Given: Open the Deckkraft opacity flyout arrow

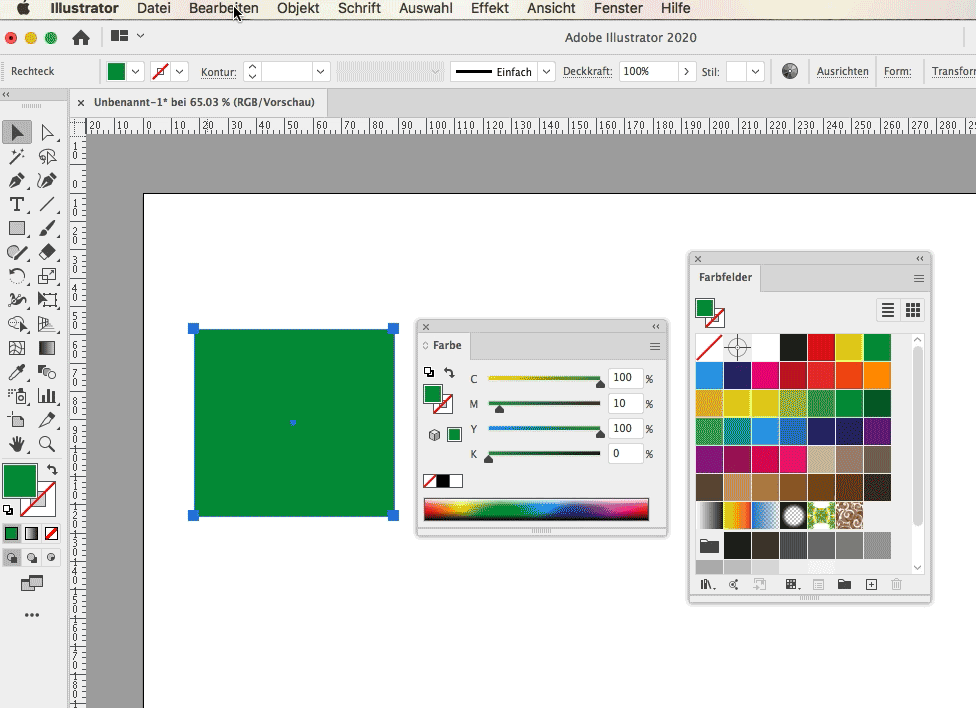Looking at the screenshot, I should pos(686,72).
